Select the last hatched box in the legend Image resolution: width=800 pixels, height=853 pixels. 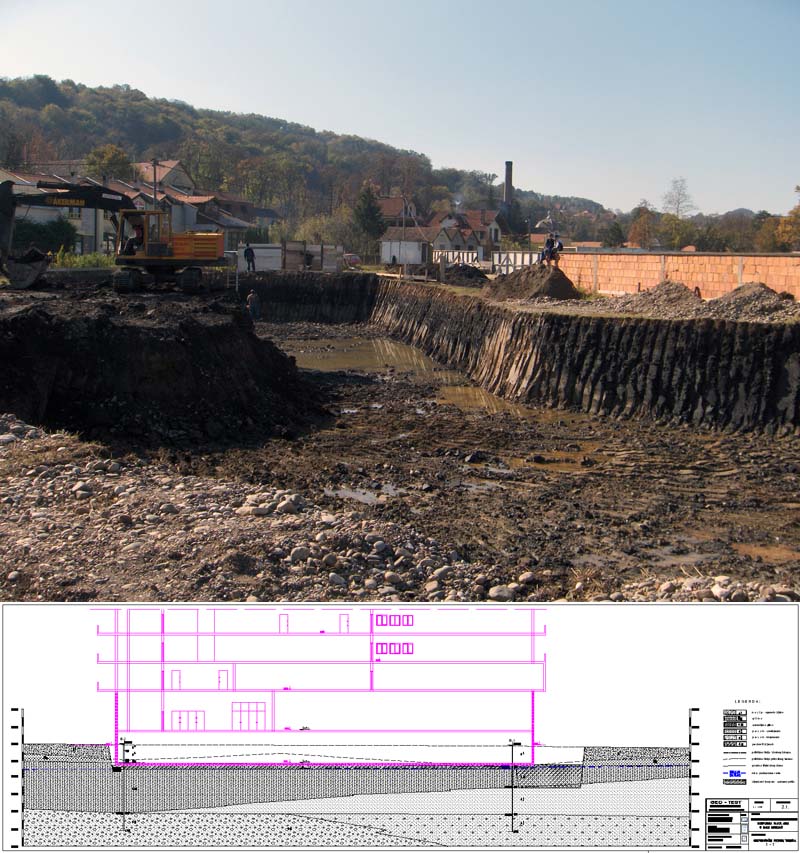(x=734, y=782)
